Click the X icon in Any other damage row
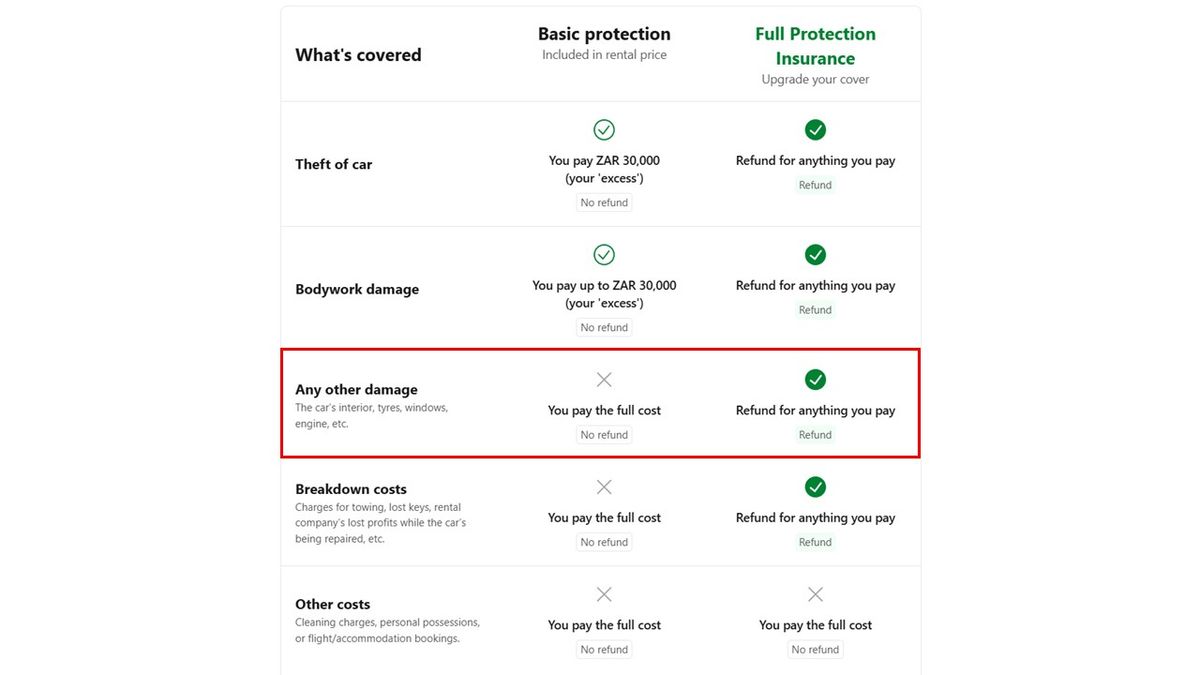 coord(604,380)
